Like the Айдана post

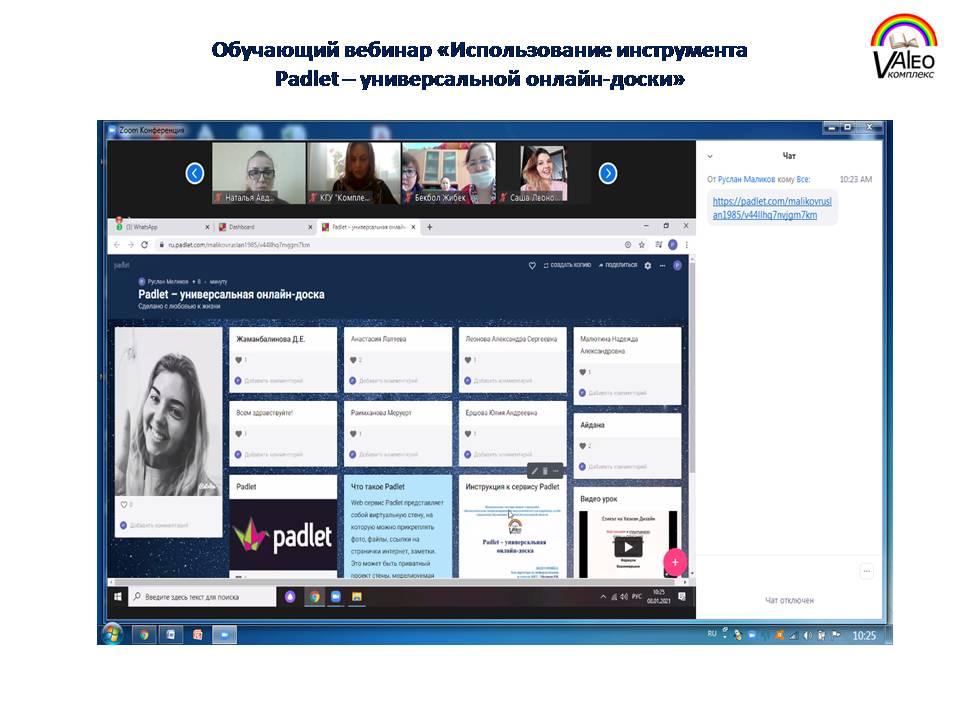point(582,446)
